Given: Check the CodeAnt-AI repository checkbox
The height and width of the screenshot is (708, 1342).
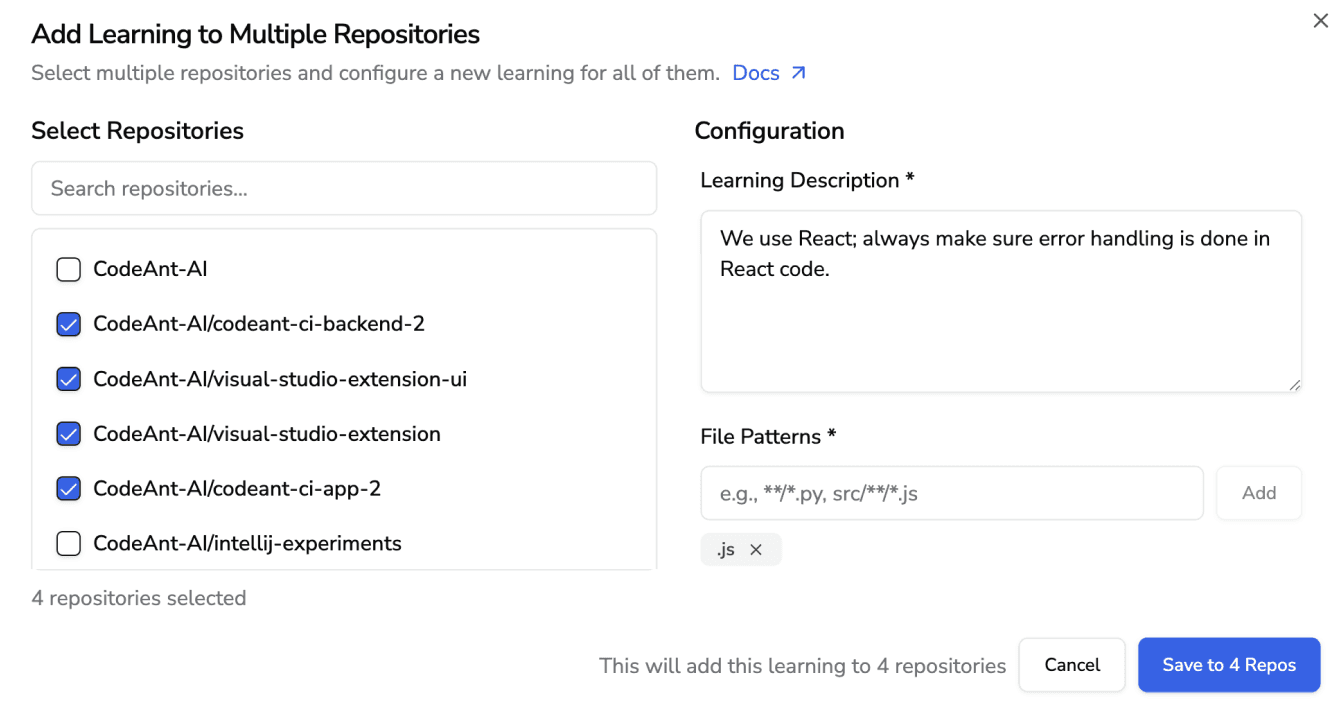Looking at the screenshot, I should 68,269.
